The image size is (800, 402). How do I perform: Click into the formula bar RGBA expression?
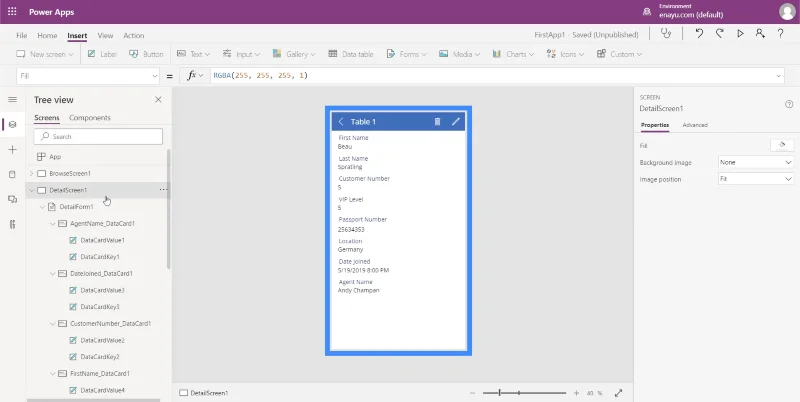[261, 76]
